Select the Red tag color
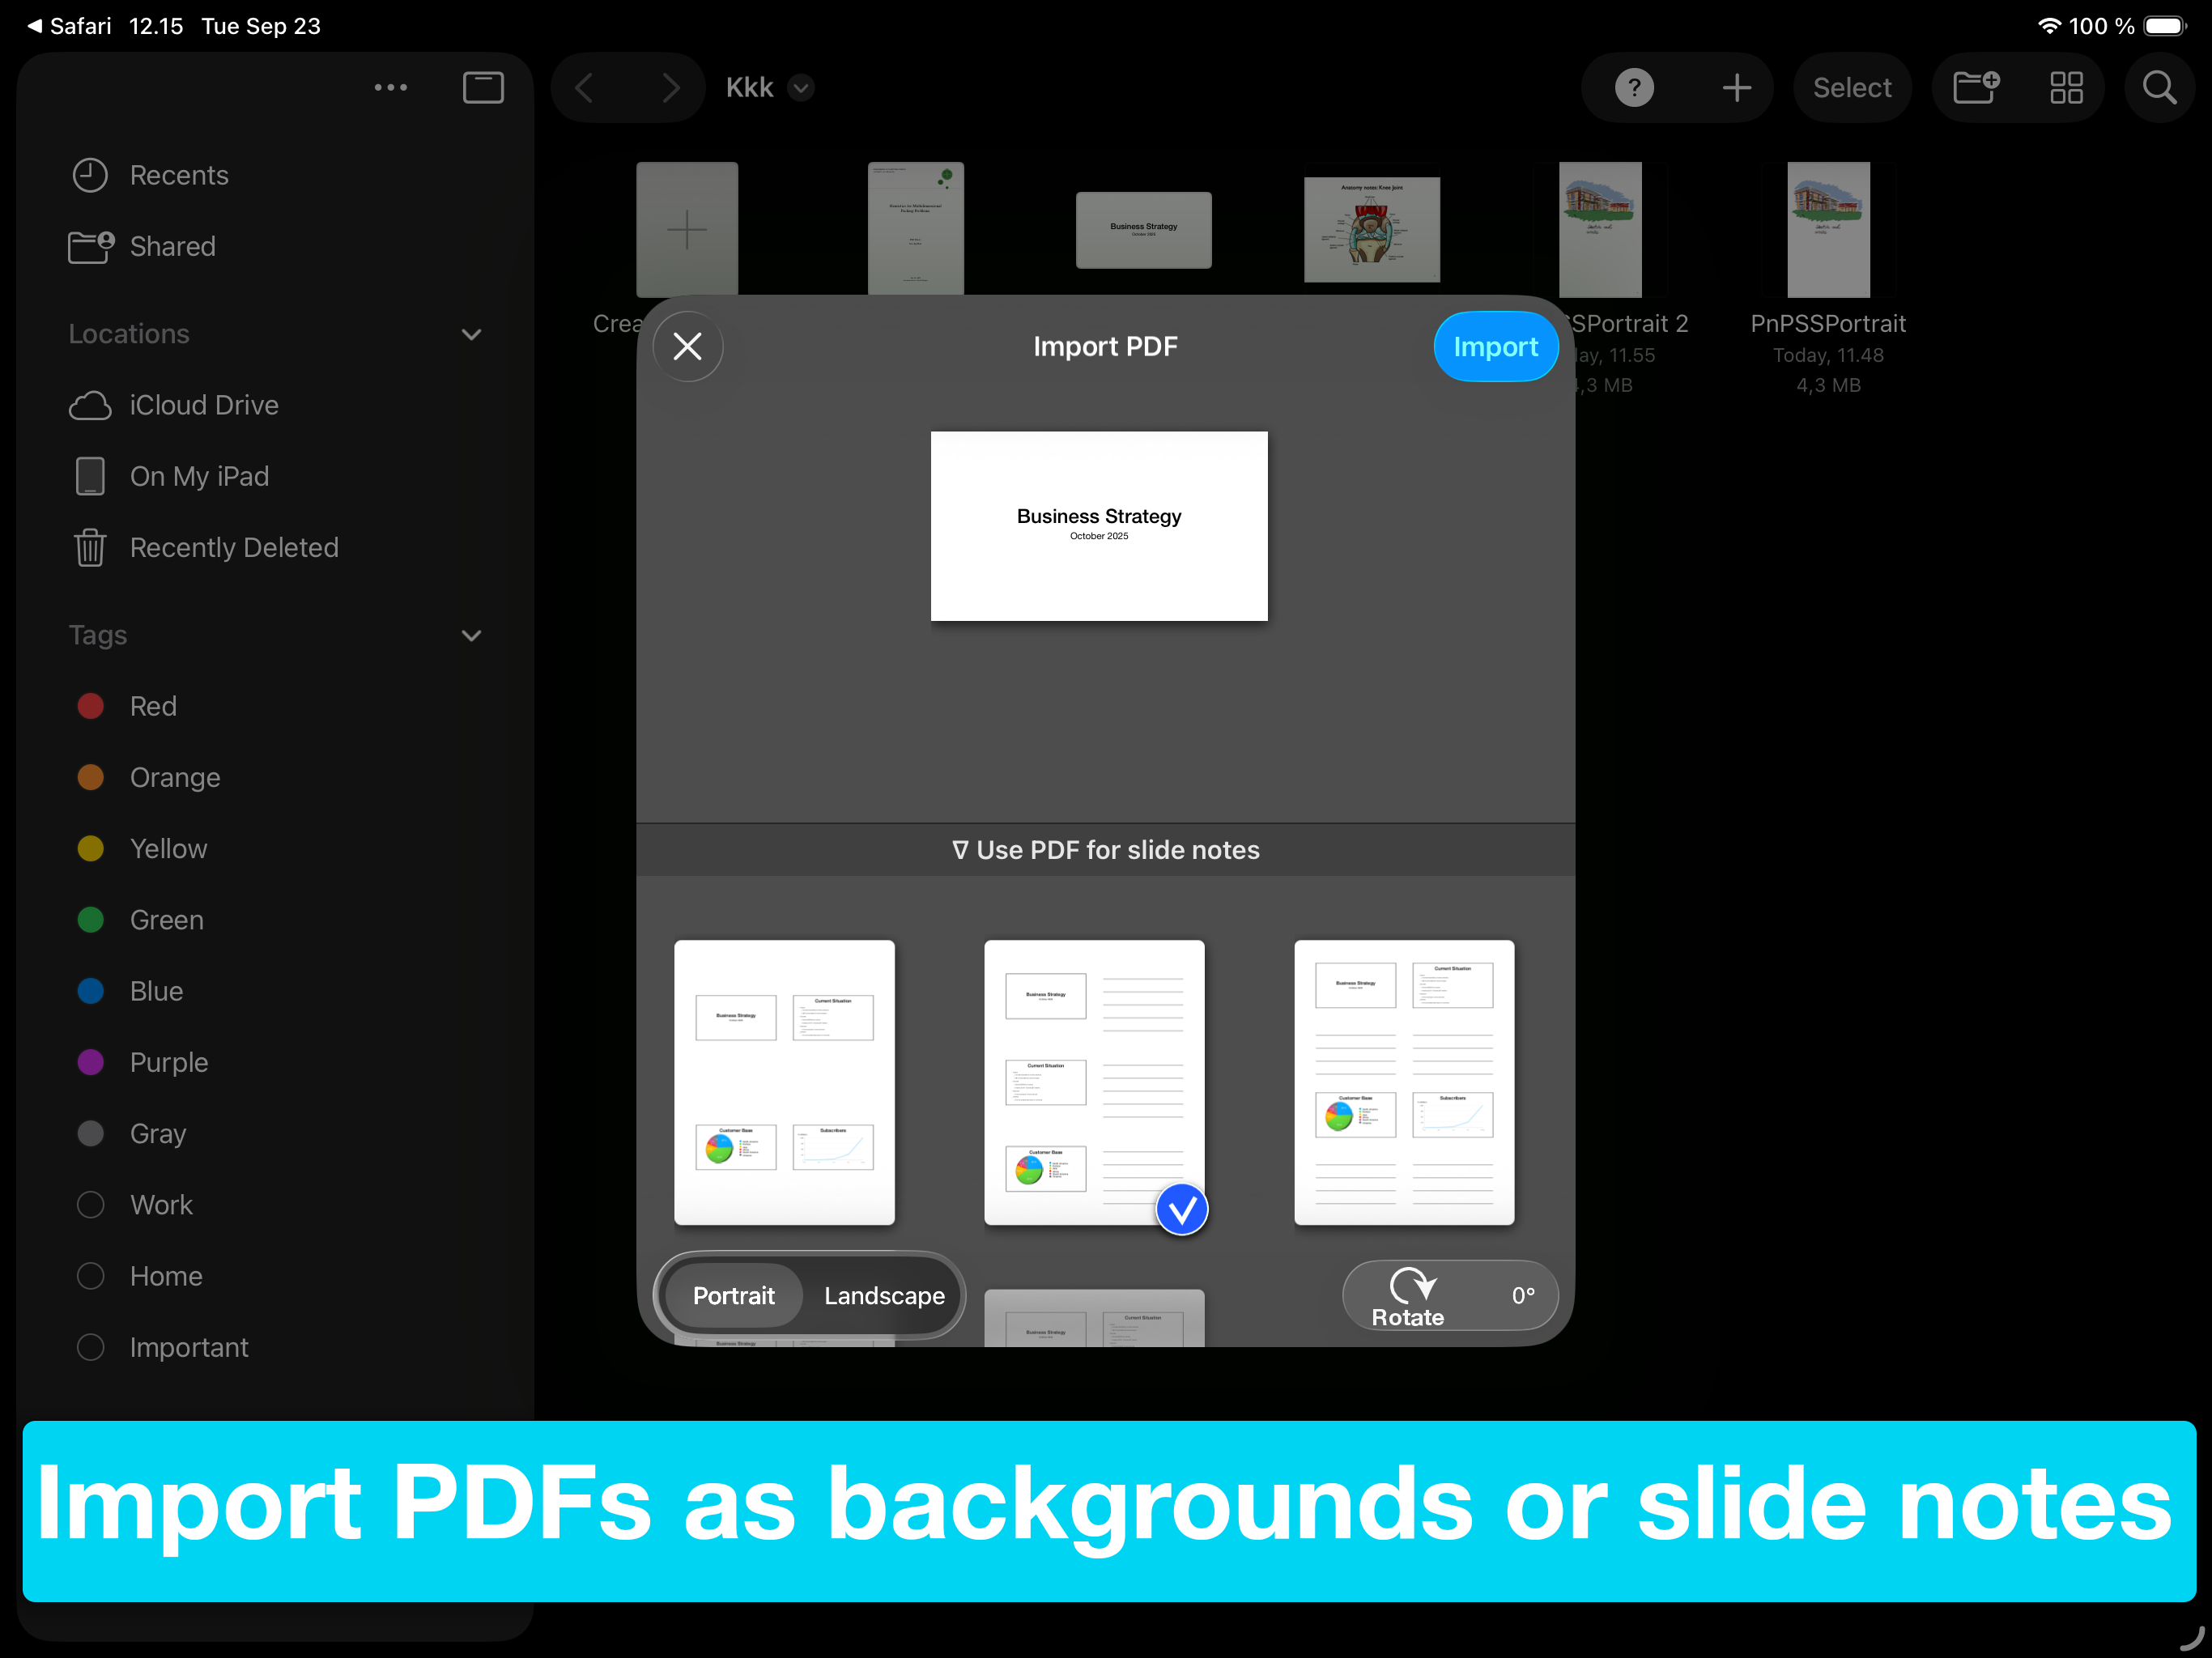The height and width of the screenshot is (1658, 2212). pos(153,706)
